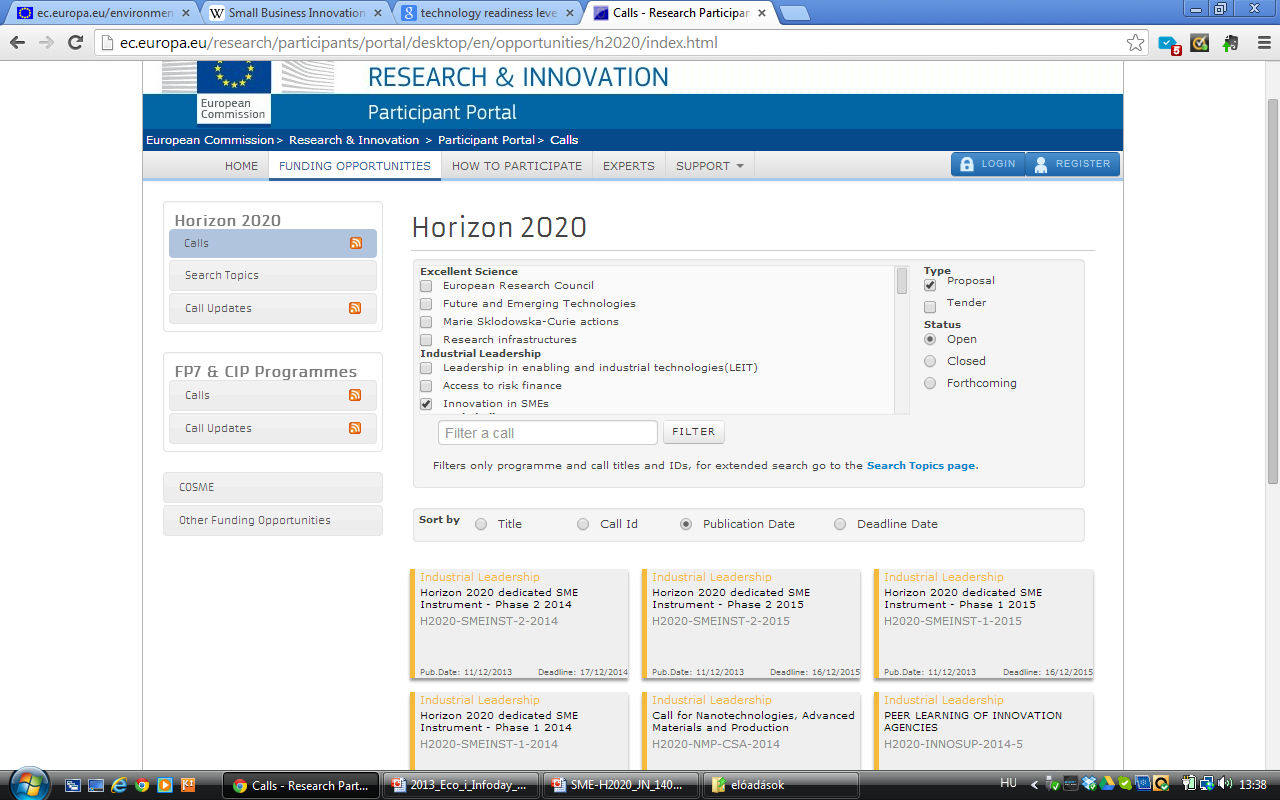The width and height of the screenshot is (1280, 800).
Task: Open the blue tag extension with badge 5
Action: pyautogui.click(x=1168, y=44)
